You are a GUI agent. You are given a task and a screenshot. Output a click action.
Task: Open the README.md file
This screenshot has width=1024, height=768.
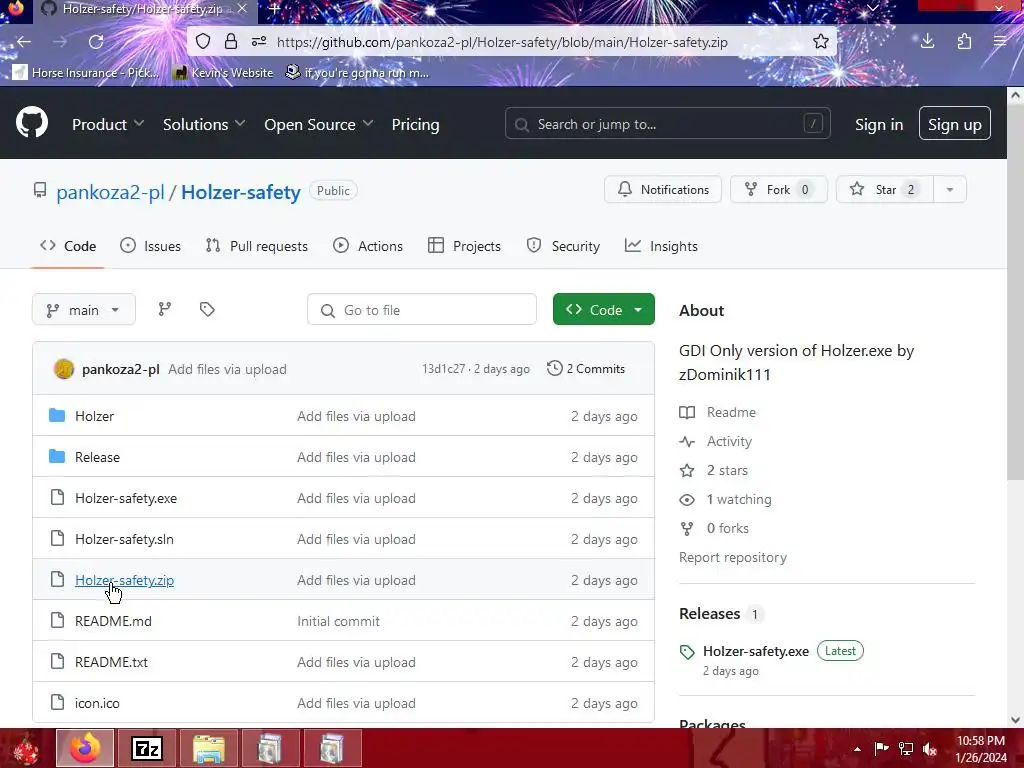pos(113,621)
